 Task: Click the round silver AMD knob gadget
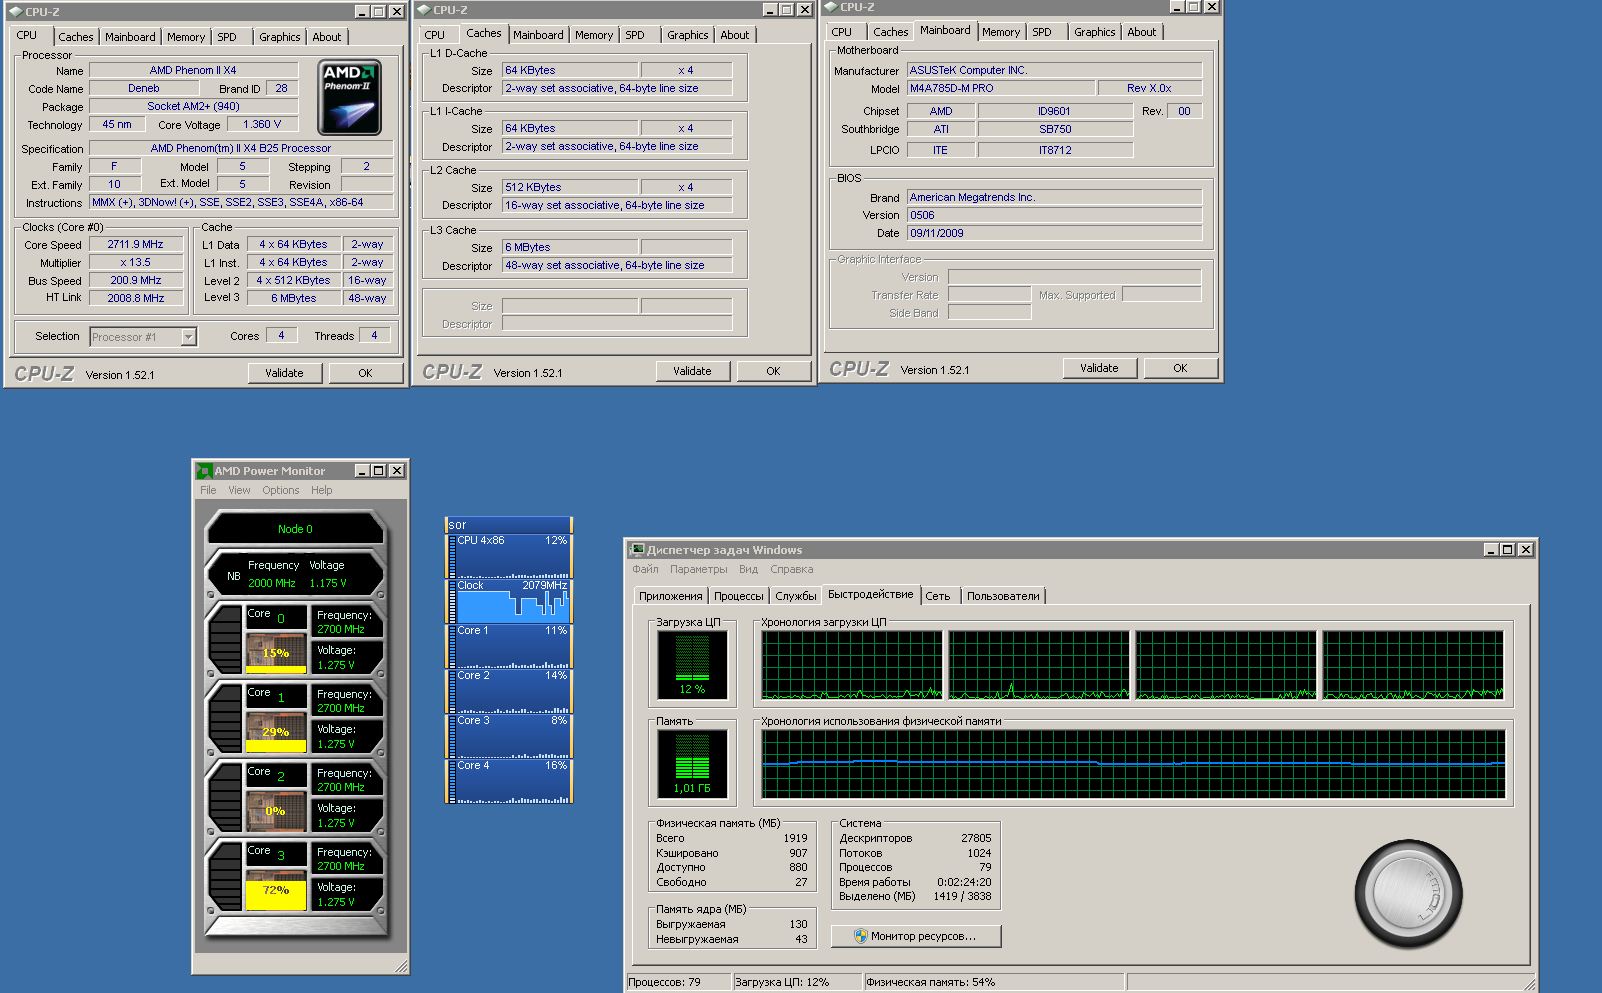coord(1408,894)
